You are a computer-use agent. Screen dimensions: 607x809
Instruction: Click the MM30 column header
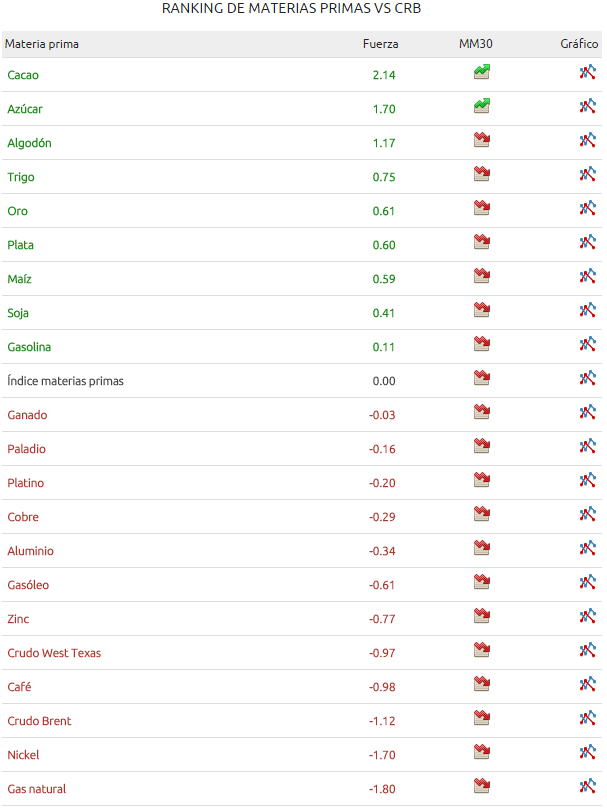point(475,44)
